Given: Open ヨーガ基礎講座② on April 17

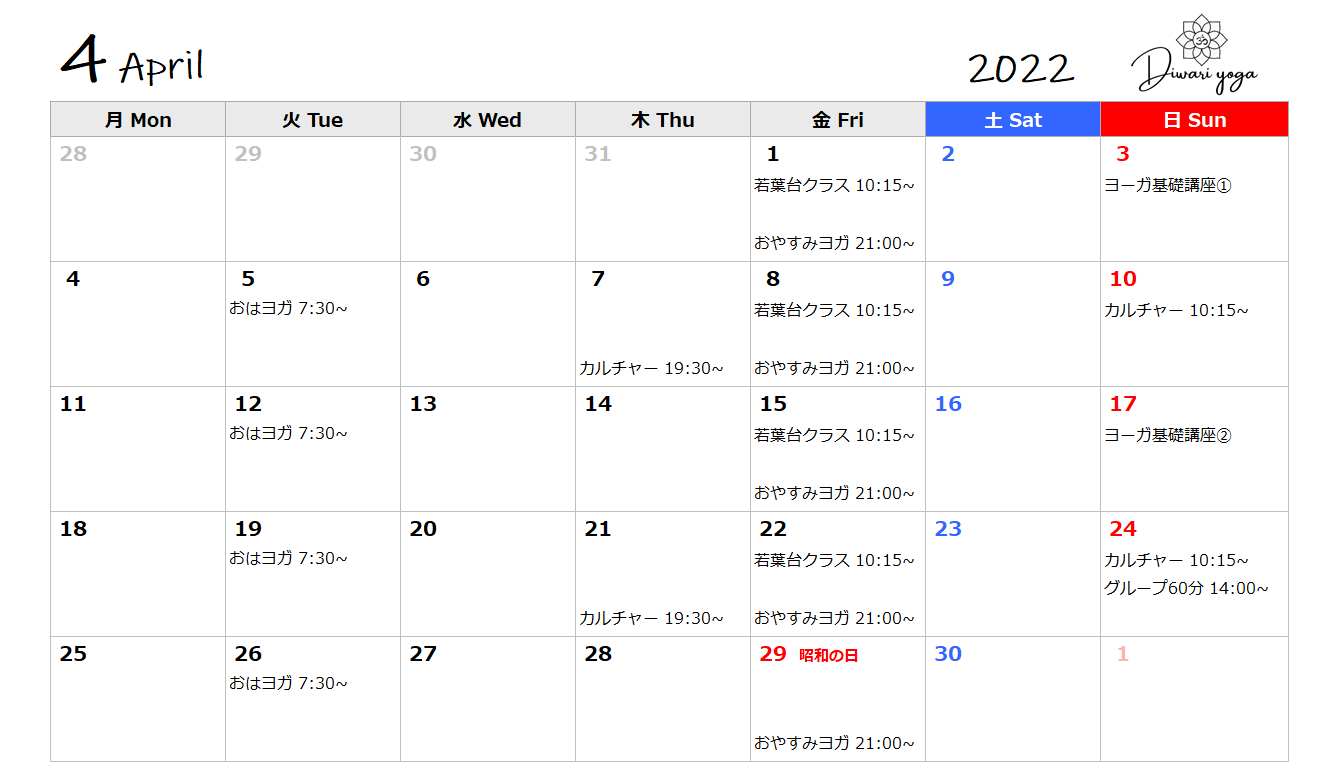Looking at the screenshot, I should (1168, 435).
